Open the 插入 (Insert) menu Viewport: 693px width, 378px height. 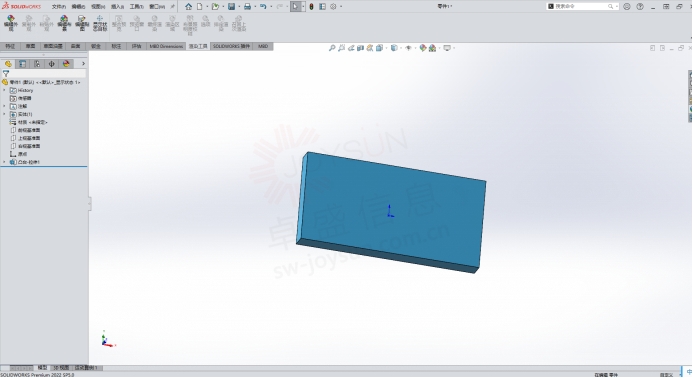click(x=117, y=7)
